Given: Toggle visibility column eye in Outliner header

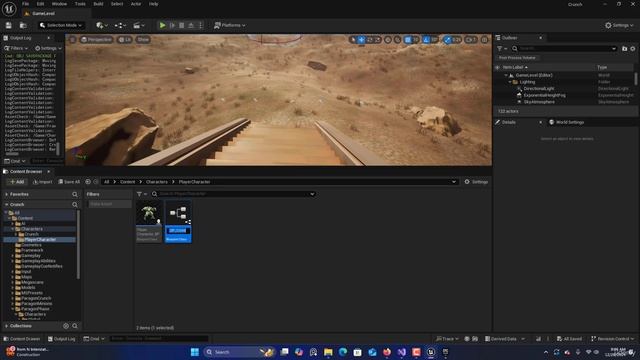Looking at the screenshot, I should click(x=497, y=67).
